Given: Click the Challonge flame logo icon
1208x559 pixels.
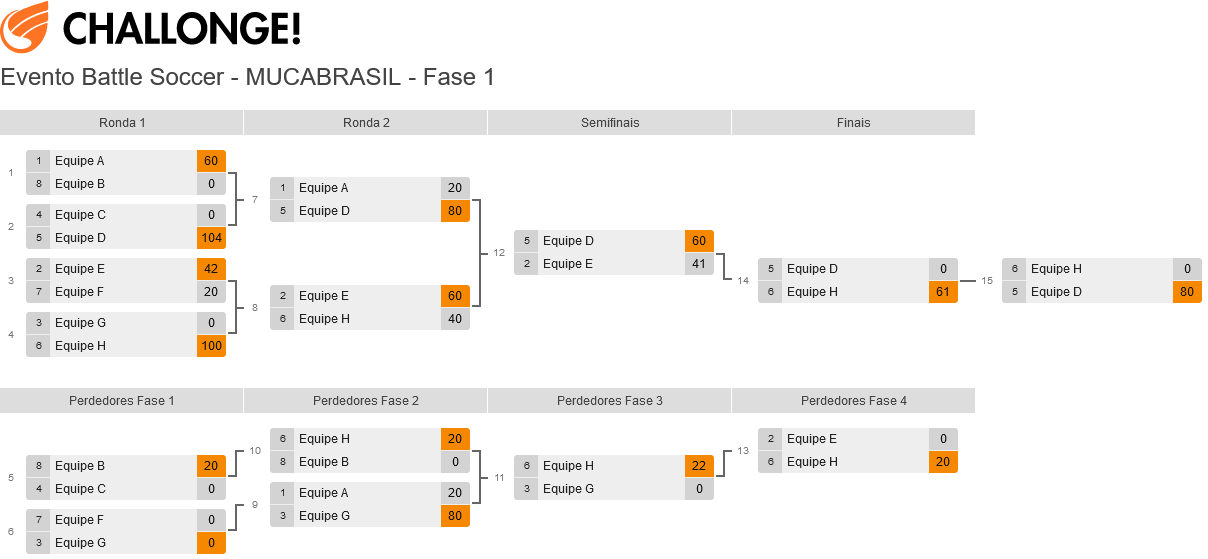Looking at the screenshot, I should [x=24, y=27].
